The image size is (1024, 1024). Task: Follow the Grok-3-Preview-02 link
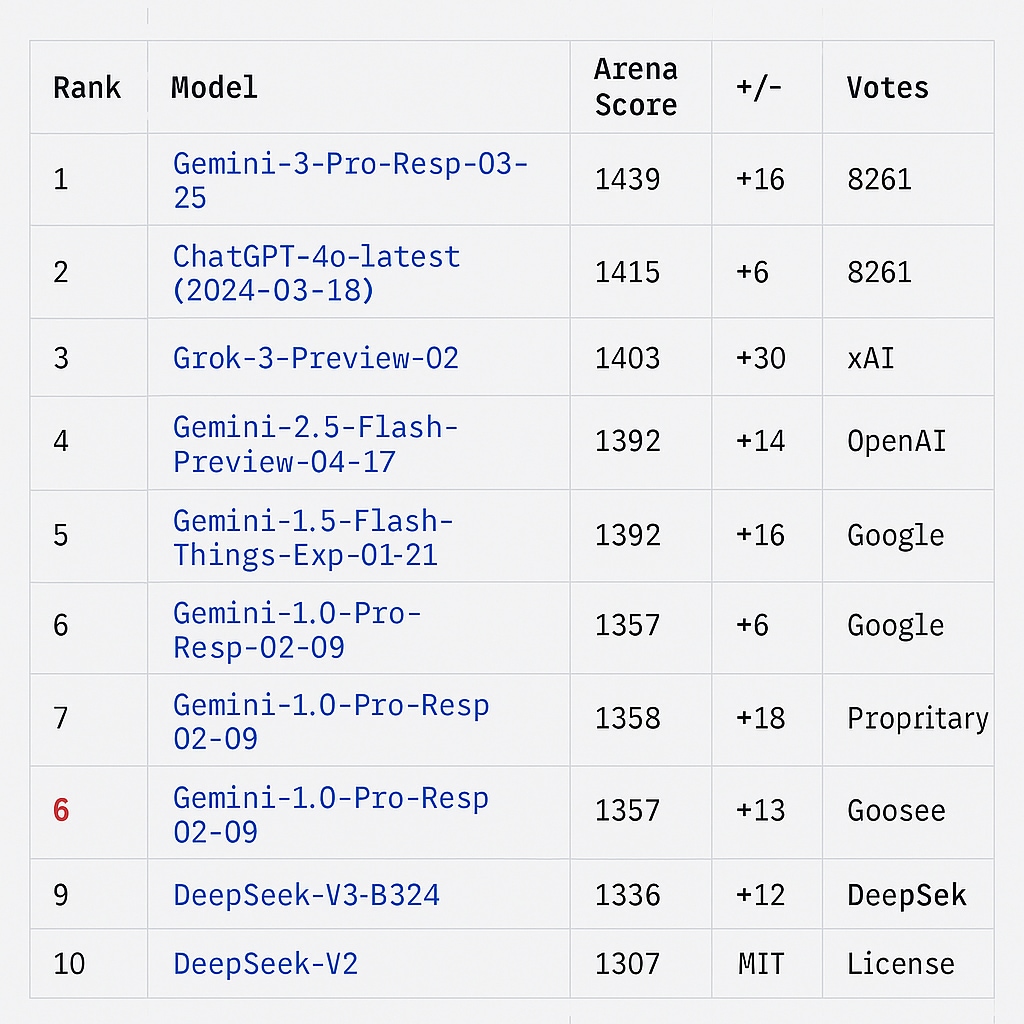click(x=316, y=358)
